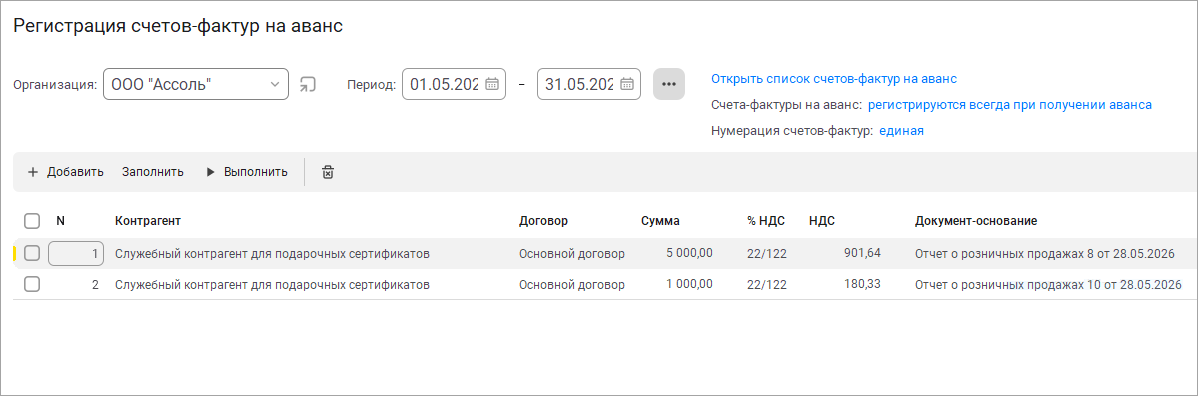Click the period end date field
The height and width of the screenshot is (396, 1198).
pos(588,84)
